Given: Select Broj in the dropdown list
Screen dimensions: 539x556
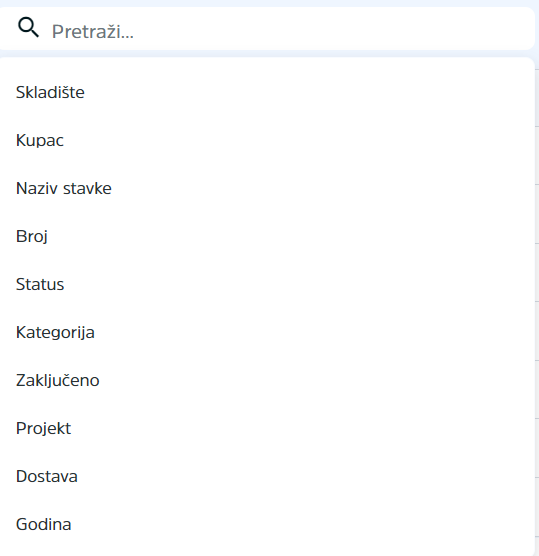Looking at the screenshot, I should click(x=267, y=237).
